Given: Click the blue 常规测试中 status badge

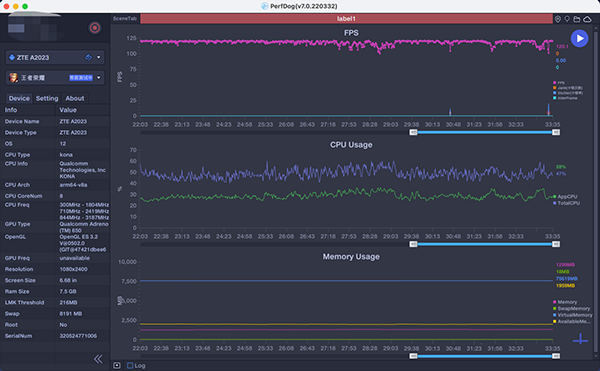Looking at the screenshot, I should click(81, 78).
